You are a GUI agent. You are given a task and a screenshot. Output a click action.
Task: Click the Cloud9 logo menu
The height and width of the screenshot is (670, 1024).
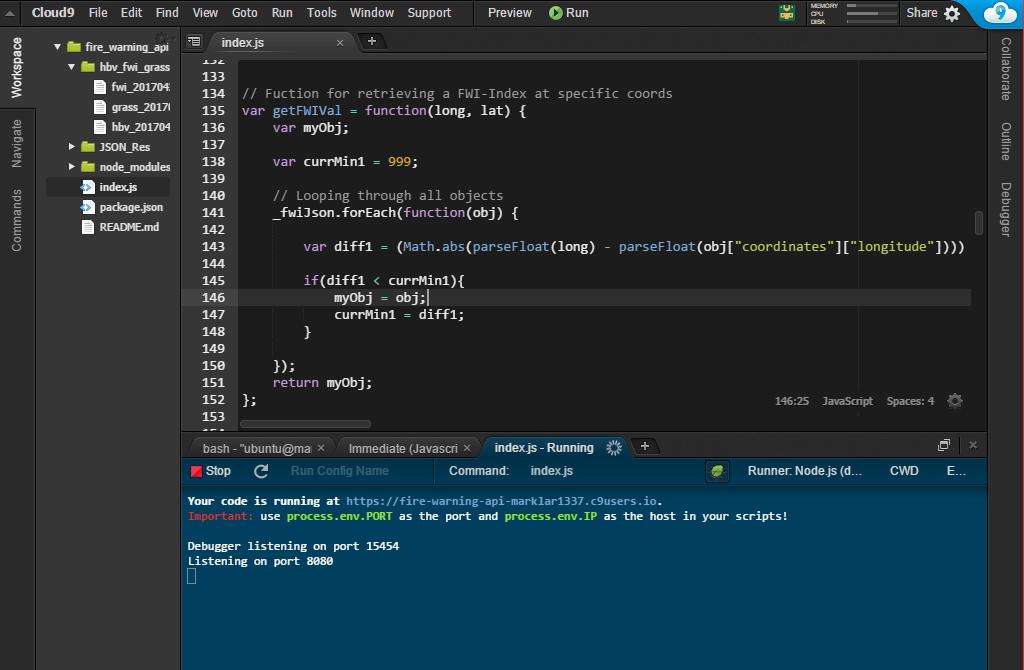tap(53, 12)
